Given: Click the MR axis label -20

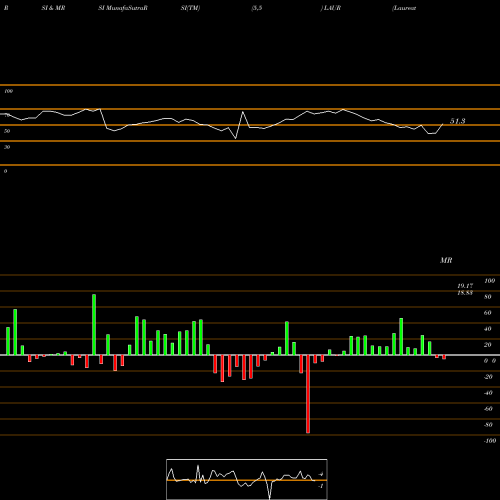Looking at the screenshot, I should (488, 377).
